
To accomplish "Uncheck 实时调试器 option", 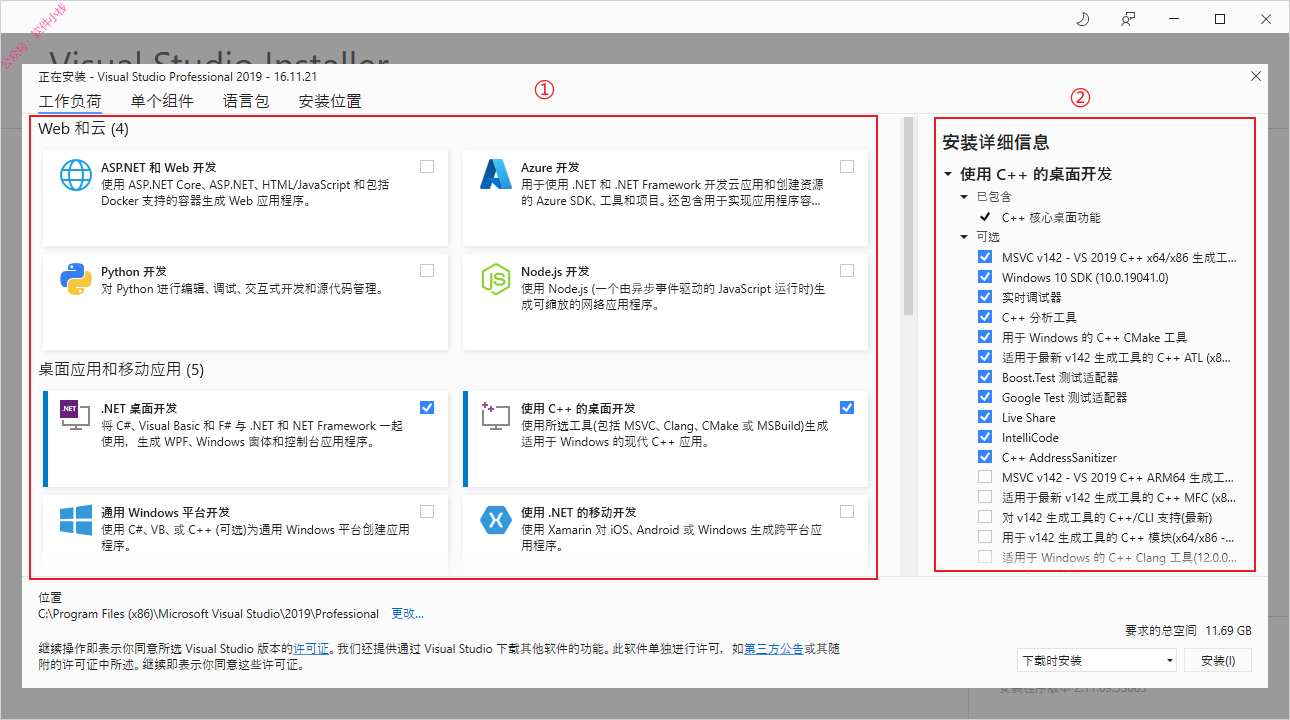I will point(985,297).
